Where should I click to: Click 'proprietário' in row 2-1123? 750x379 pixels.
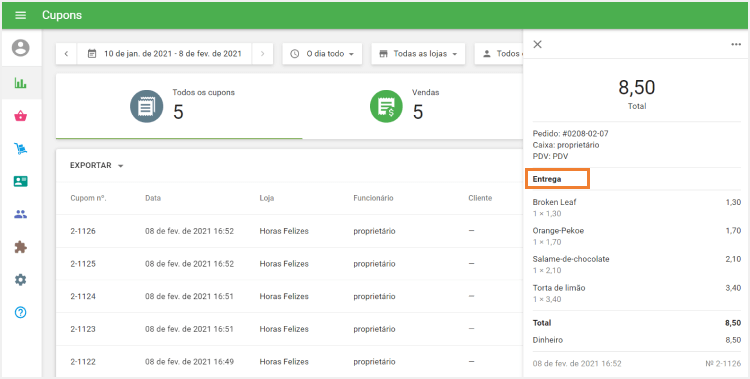click(375, 329)
